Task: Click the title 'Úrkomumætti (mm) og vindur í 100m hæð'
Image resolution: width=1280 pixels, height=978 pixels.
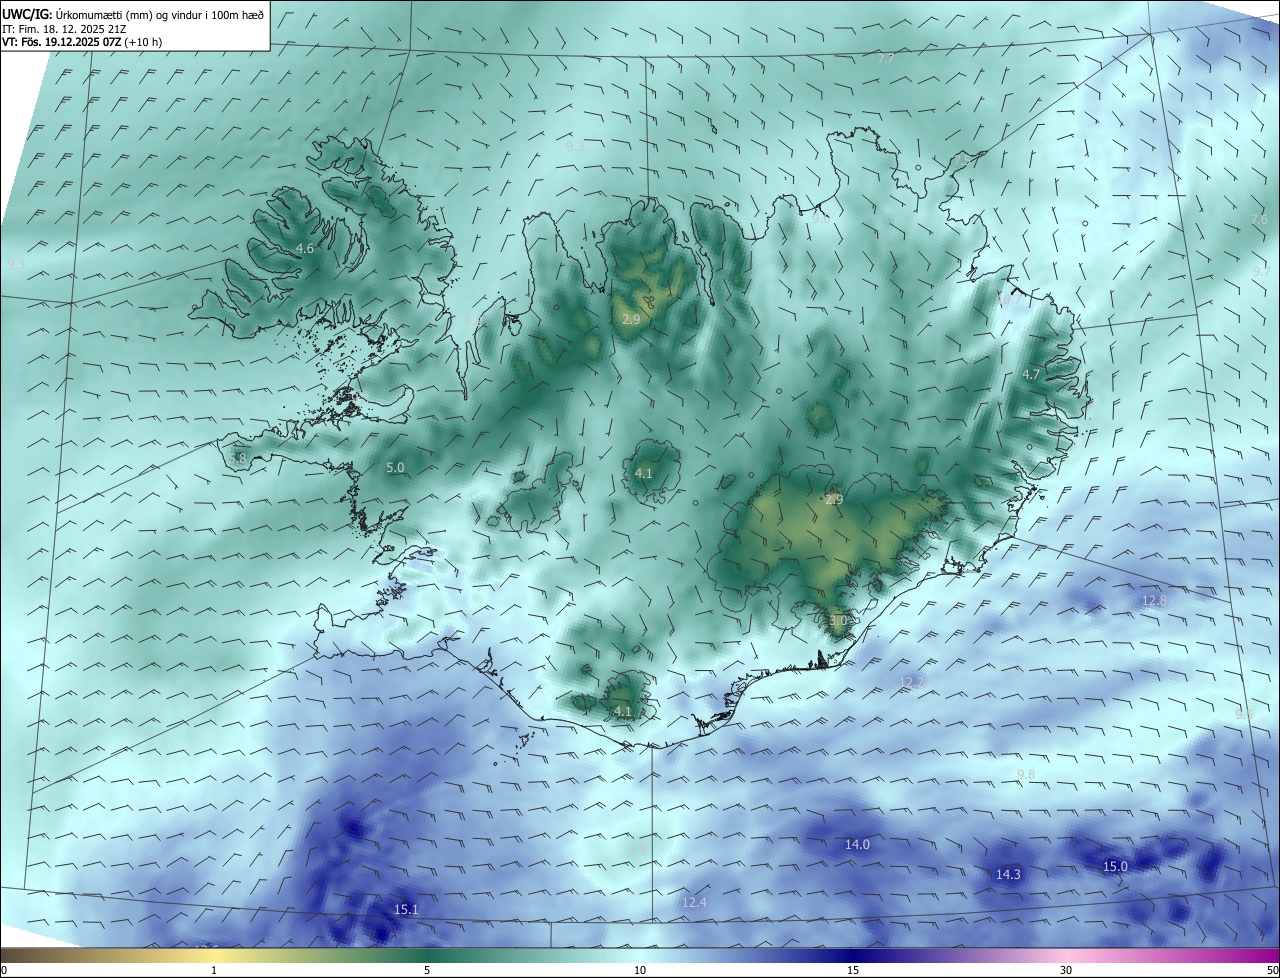Action: [160, 14]
